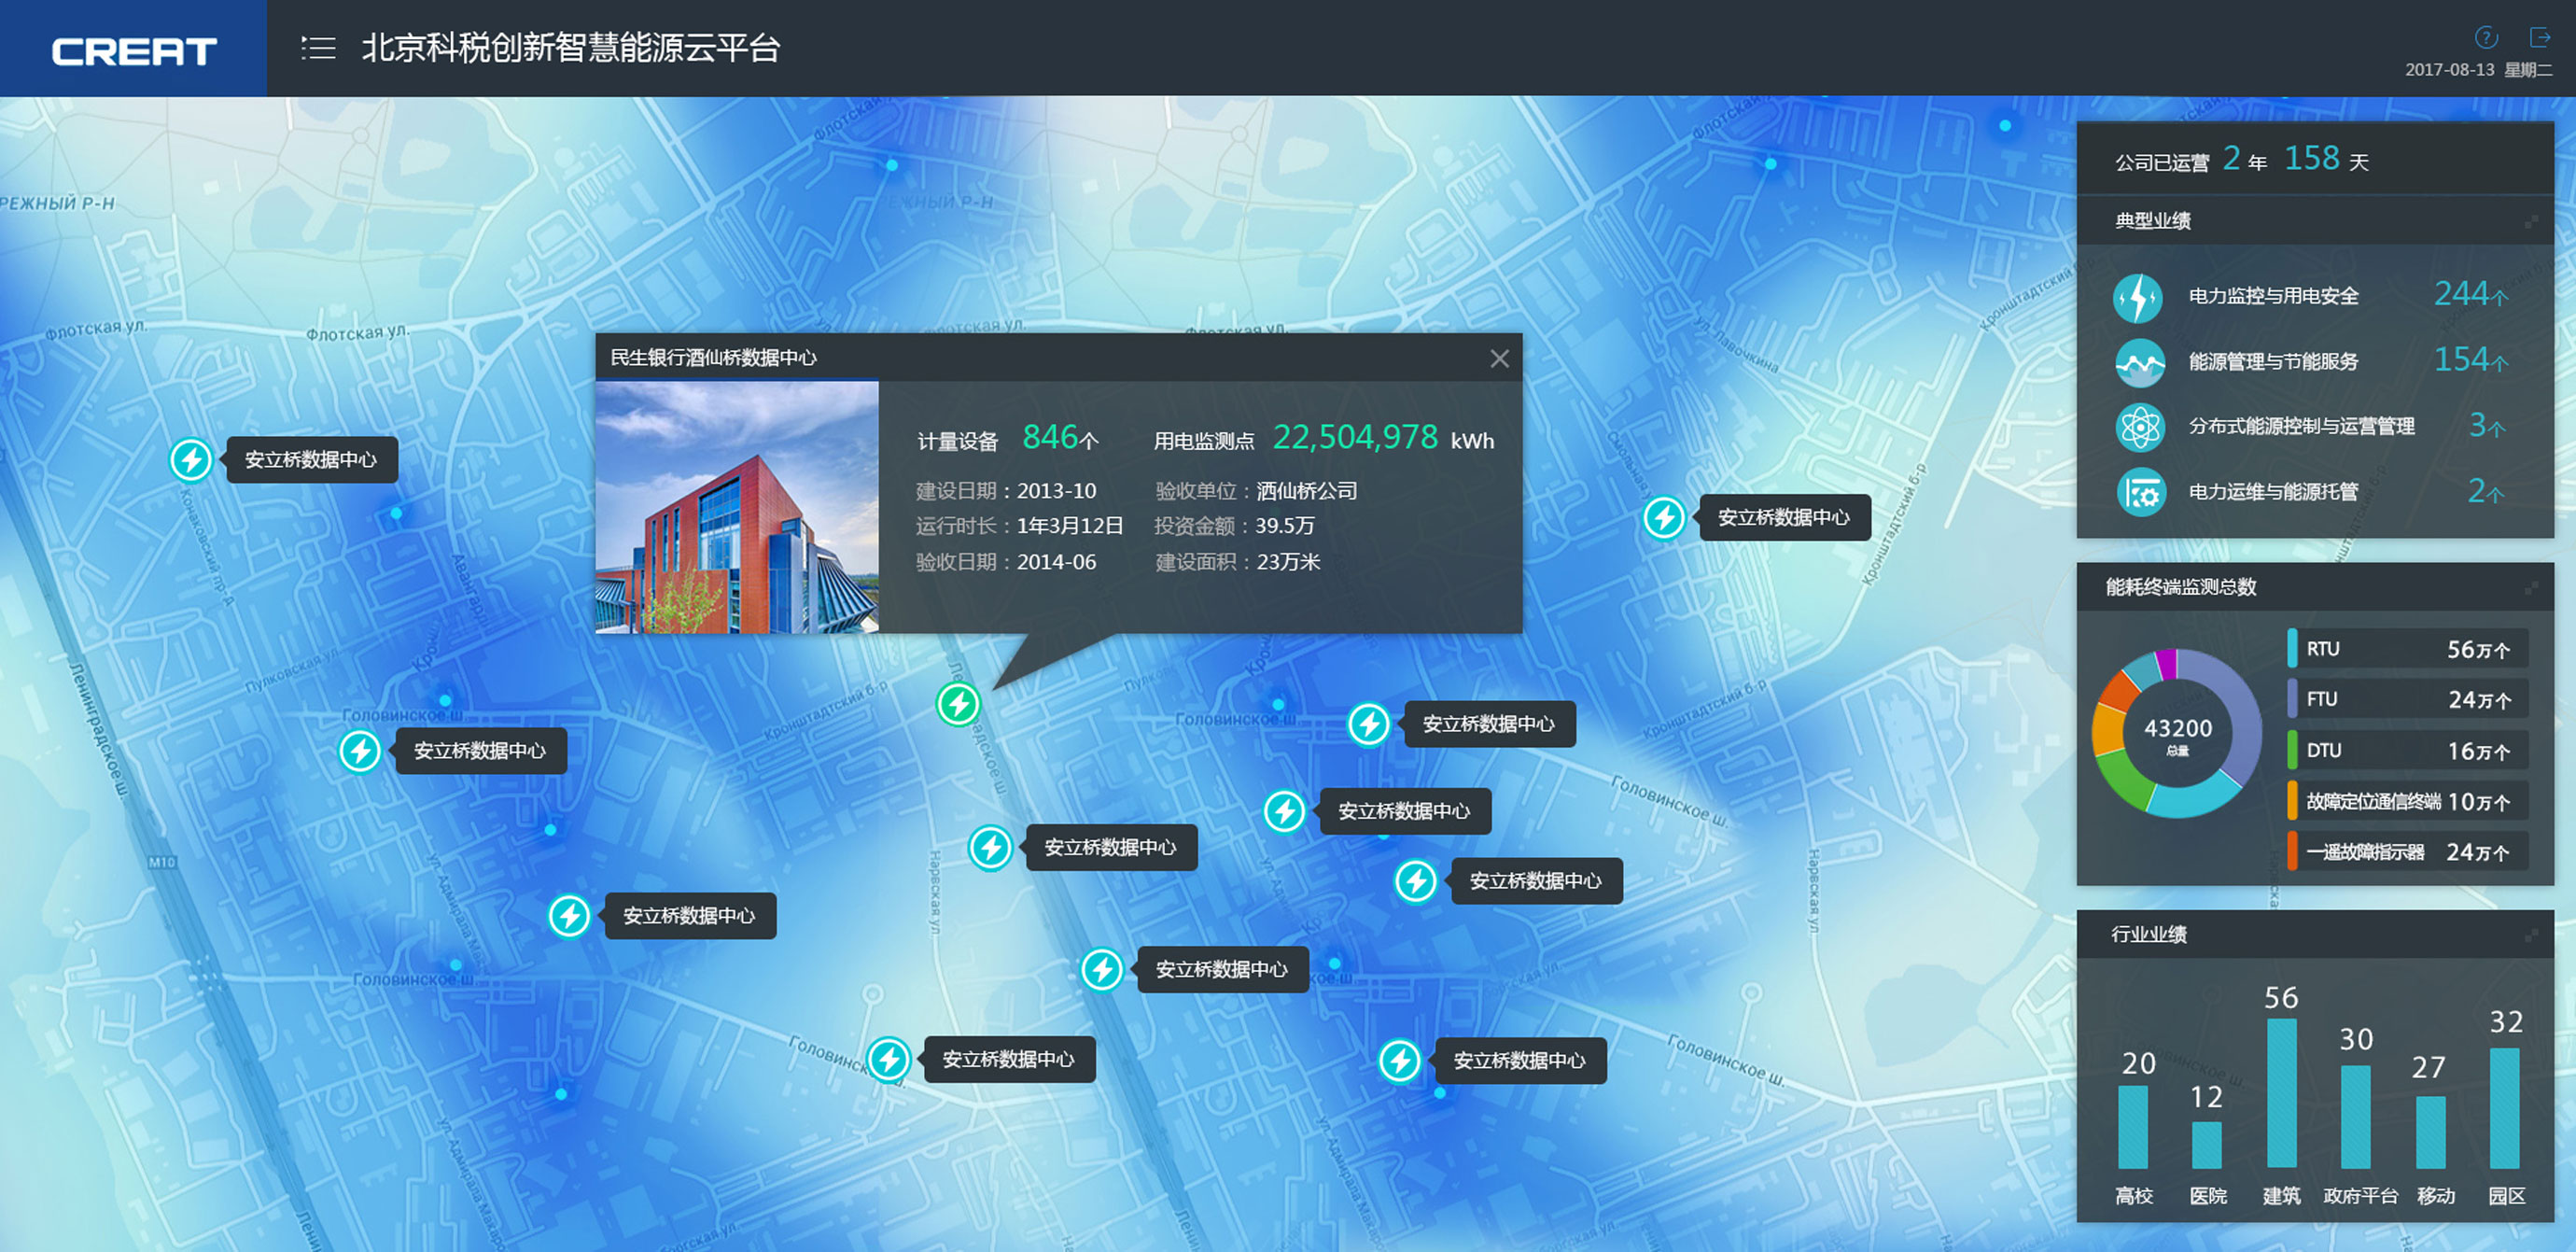This screenshot has height=1252, width=2576.
Task: Open the help question-mark icon in the top bar
Action: click(x=2487, y=38)
